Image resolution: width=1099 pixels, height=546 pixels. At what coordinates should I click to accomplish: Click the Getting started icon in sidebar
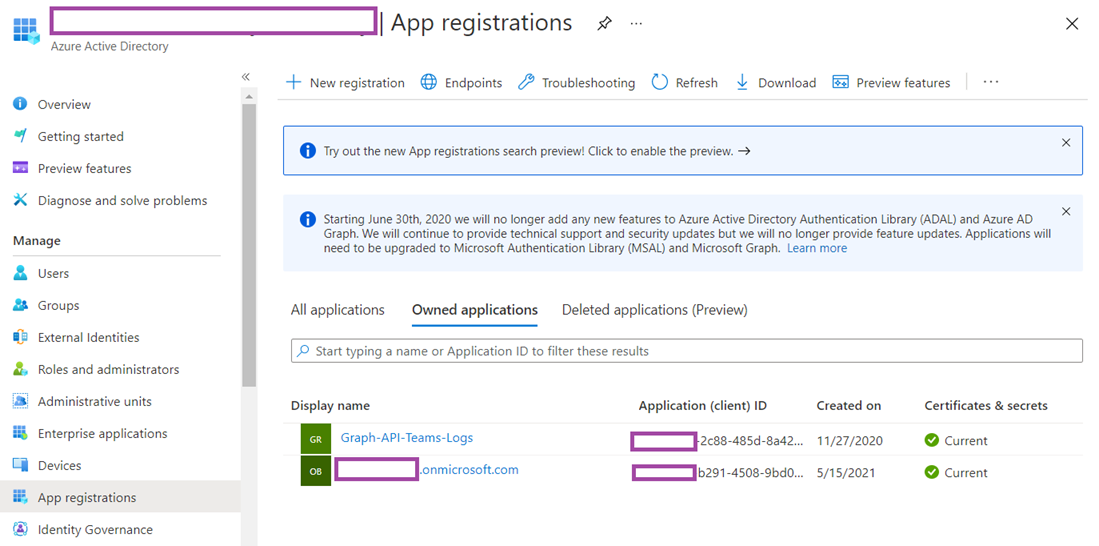pos(20,136)
